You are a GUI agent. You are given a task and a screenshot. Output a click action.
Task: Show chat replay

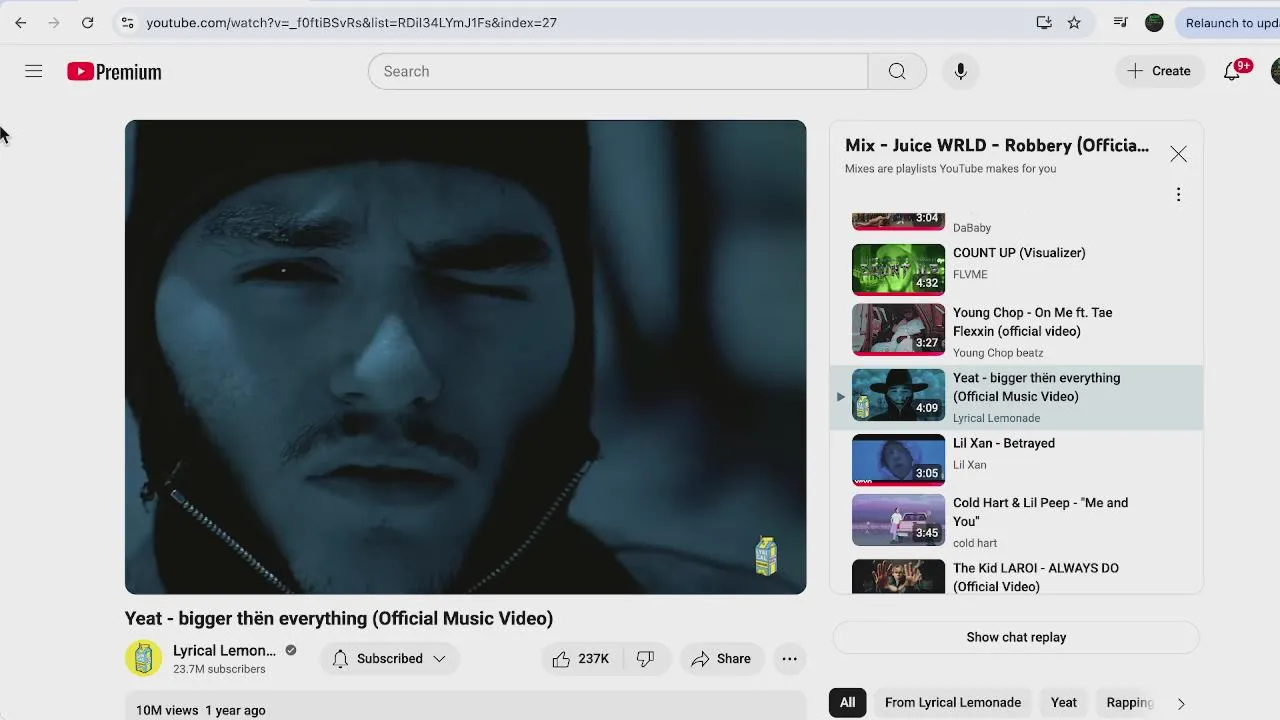(1016, 637)
